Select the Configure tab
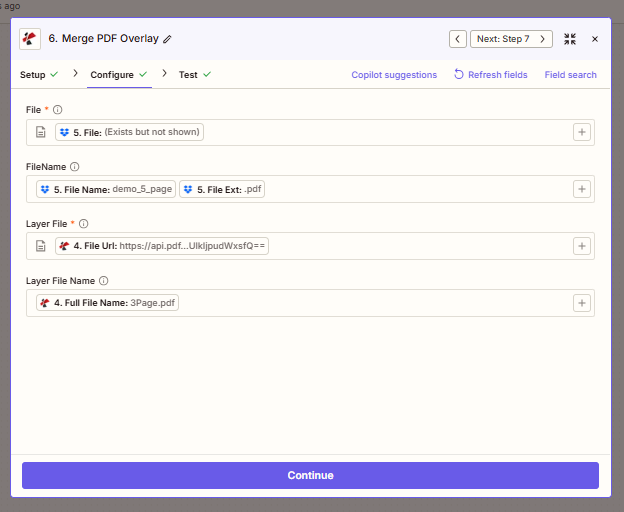The image size is (624, 512). [x=112, y=75]
